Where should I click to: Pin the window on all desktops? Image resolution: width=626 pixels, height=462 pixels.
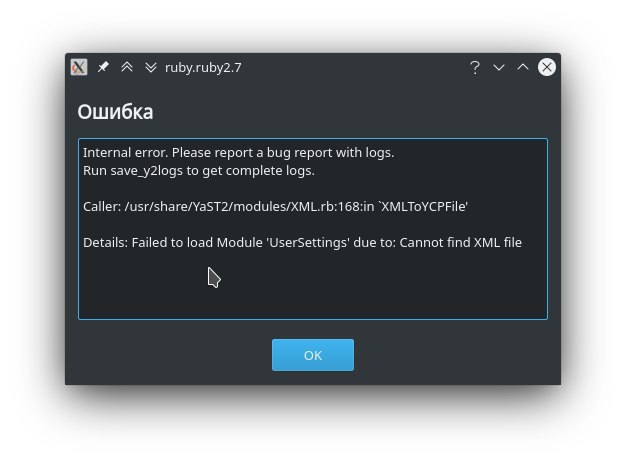pyautogui.click(x=103, y=67)
